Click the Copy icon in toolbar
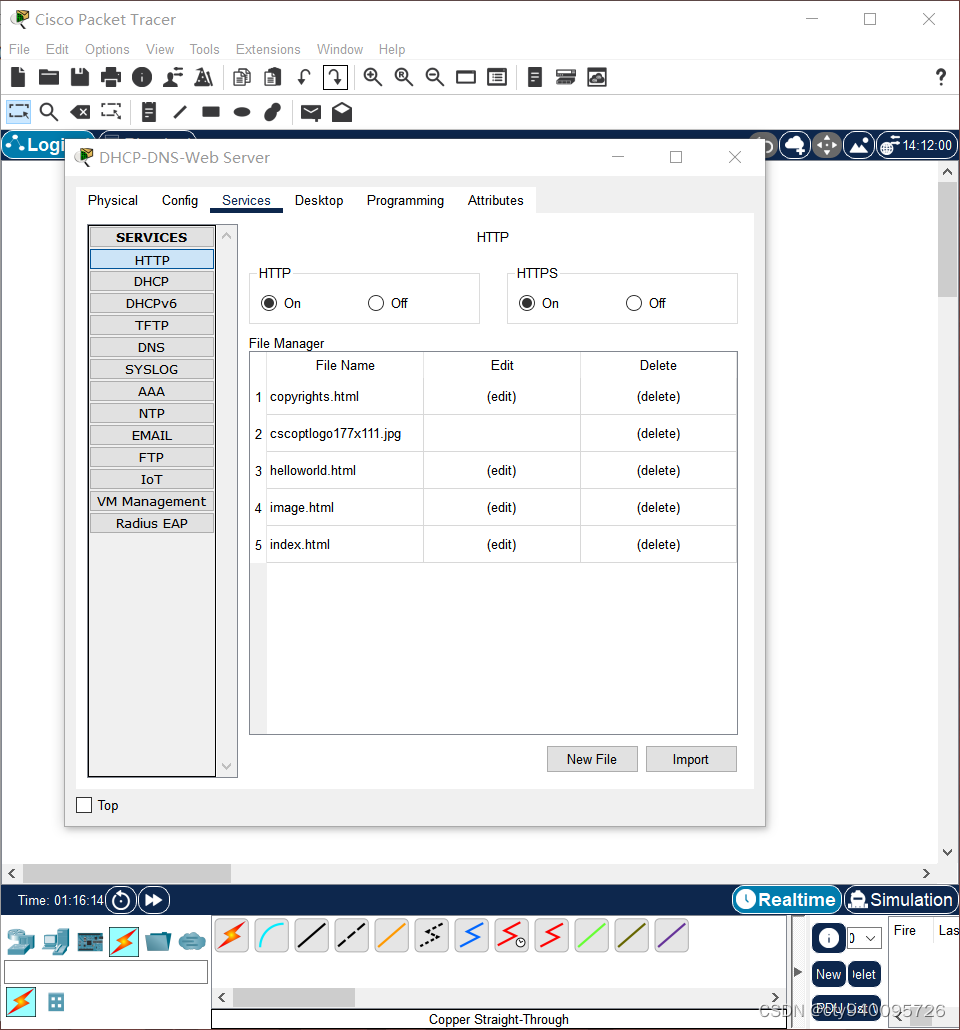960x1030 pixels. [242, 78]
